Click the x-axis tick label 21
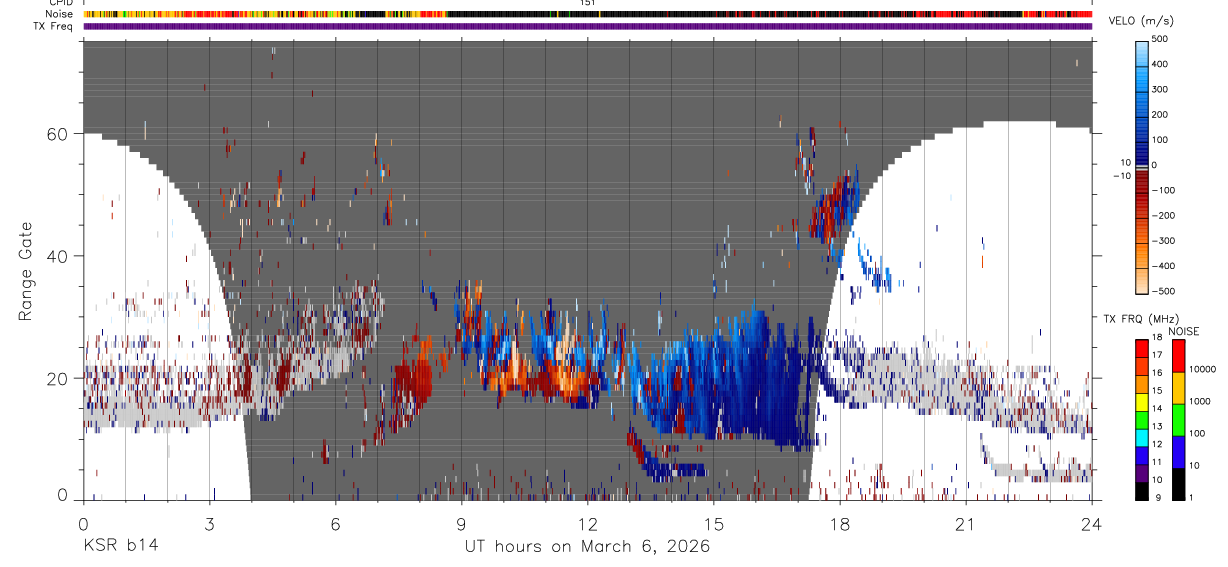Viewport: 1228px width, 567px height. click(966, 524)
